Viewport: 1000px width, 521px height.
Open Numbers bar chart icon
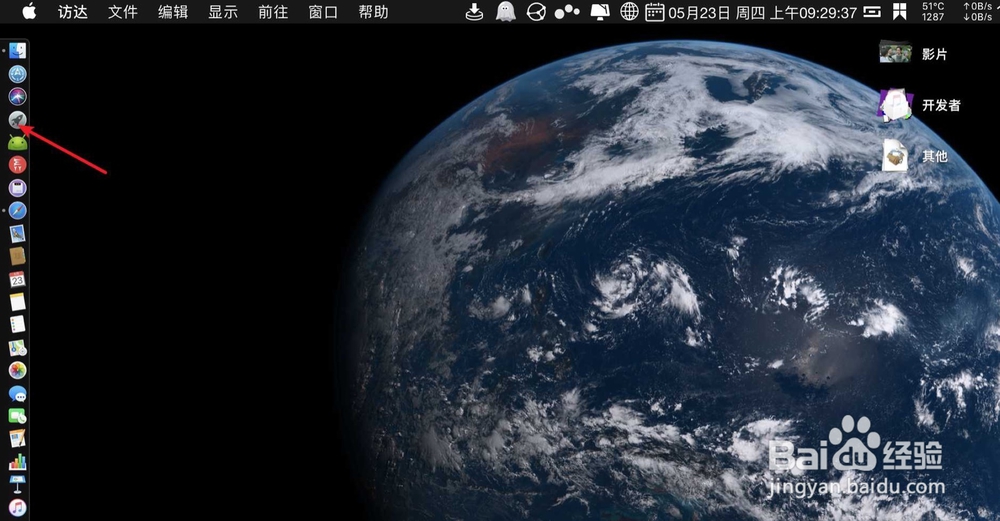[17, 462]
